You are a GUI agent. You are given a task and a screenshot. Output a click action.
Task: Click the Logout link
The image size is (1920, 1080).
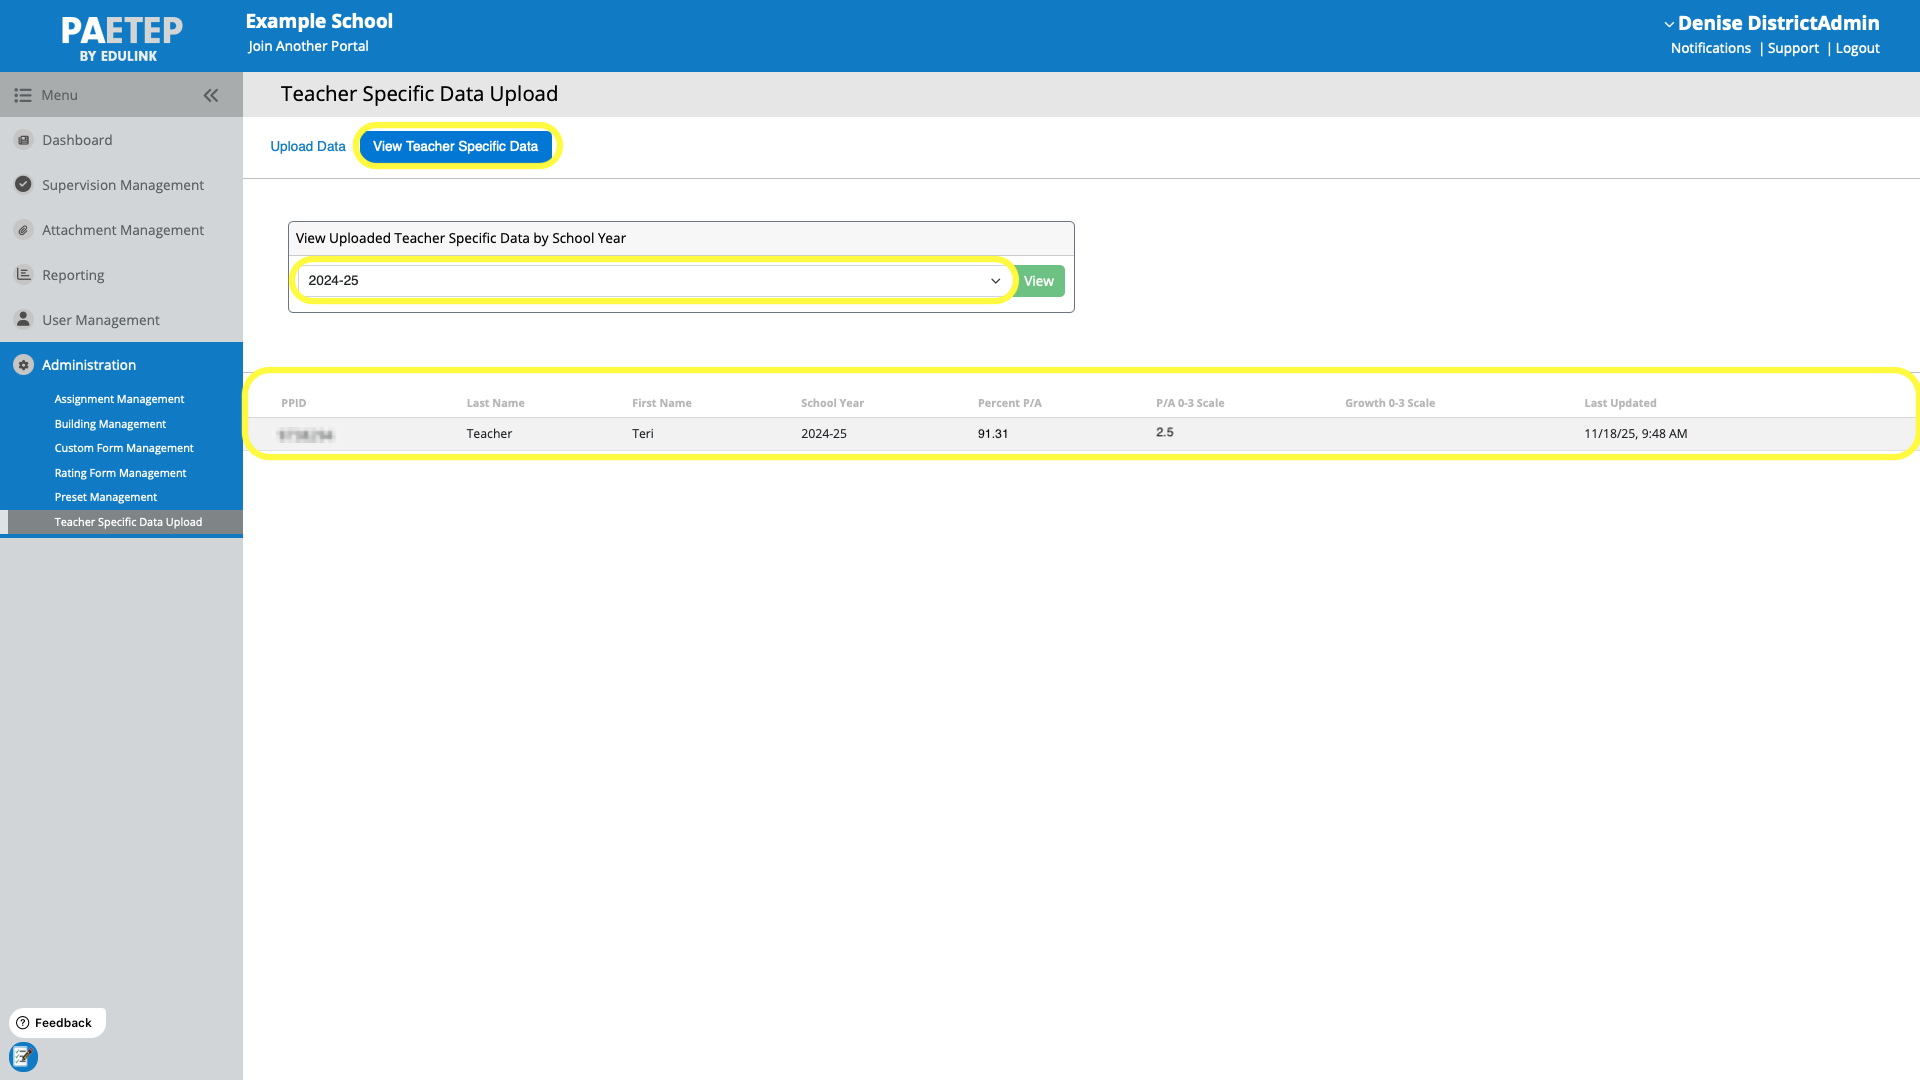click(x=1857, y=48)
